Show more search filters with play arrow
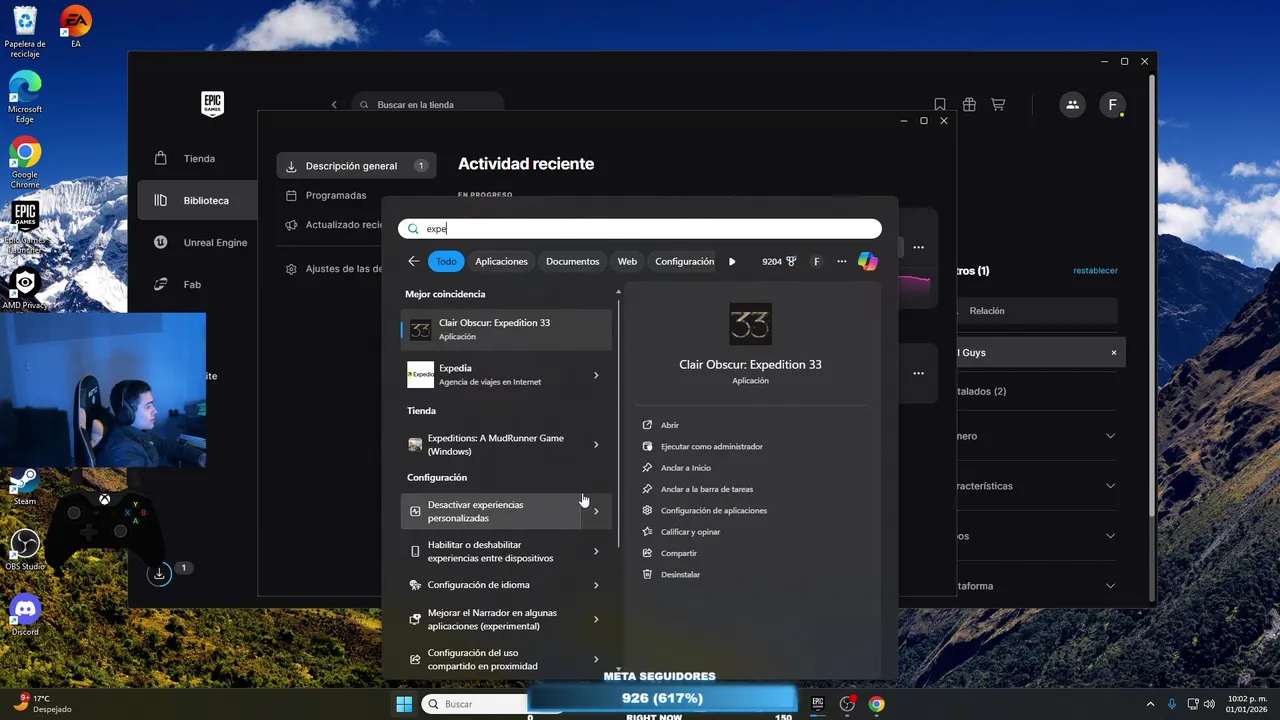Screen dimensions: 1280x720 coord(732,261)
